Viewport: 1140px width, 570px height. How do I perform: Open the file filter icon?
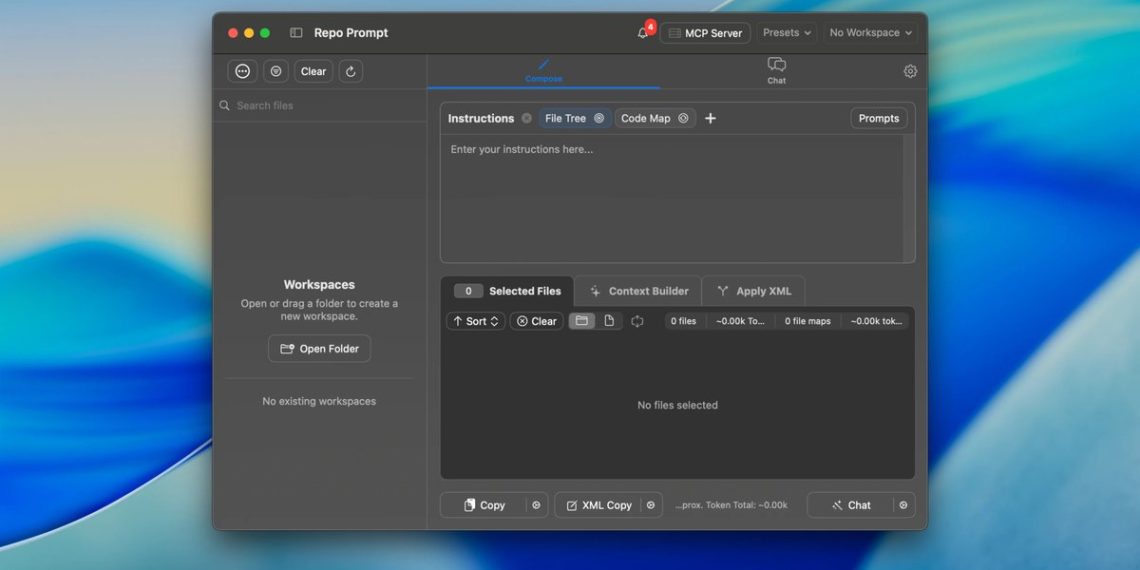[x=276, y=71]
